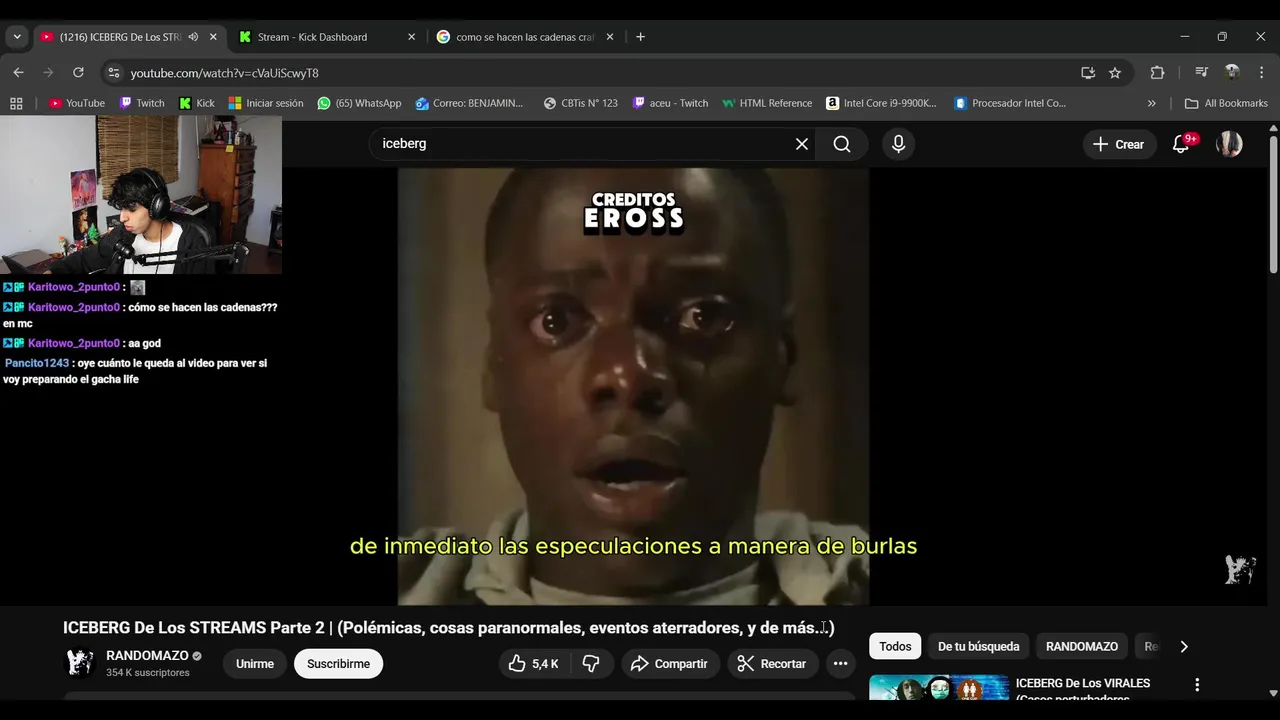Image resolution: width=1280 pixels, height=720 pixels.
Task: Open the All Bookmarks folder
Action: (x=1225, y=103)
